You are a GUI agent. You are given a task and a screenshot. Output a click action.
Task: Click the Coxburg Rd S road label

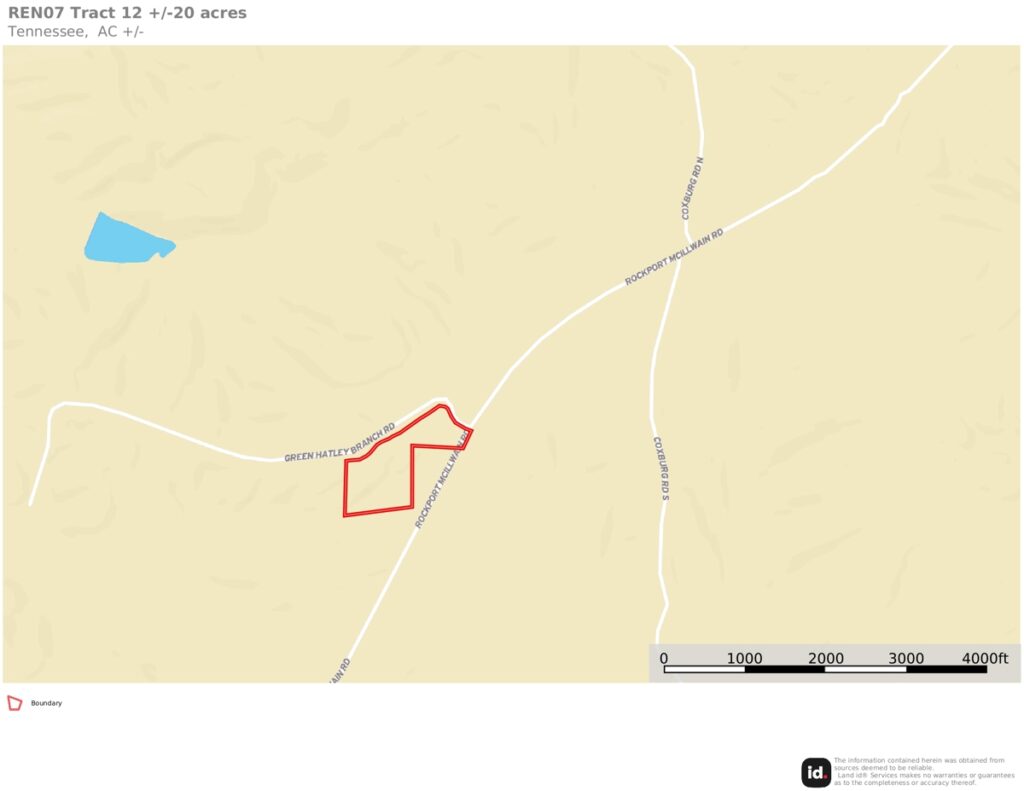pyautogui.click(x=662, y=468)
